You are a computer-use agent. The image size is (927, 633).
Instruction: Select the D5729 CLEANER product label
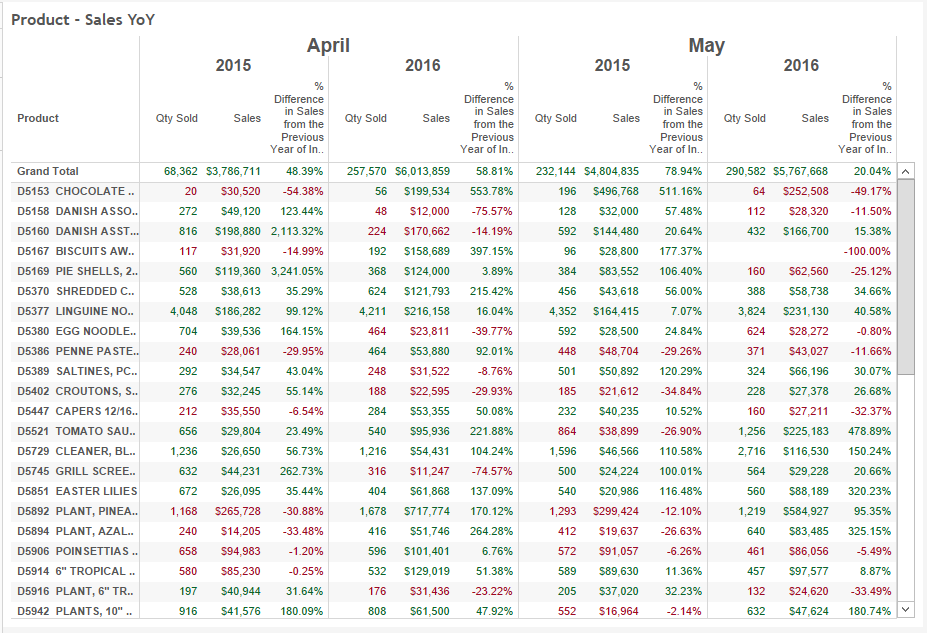click(76, 451)
